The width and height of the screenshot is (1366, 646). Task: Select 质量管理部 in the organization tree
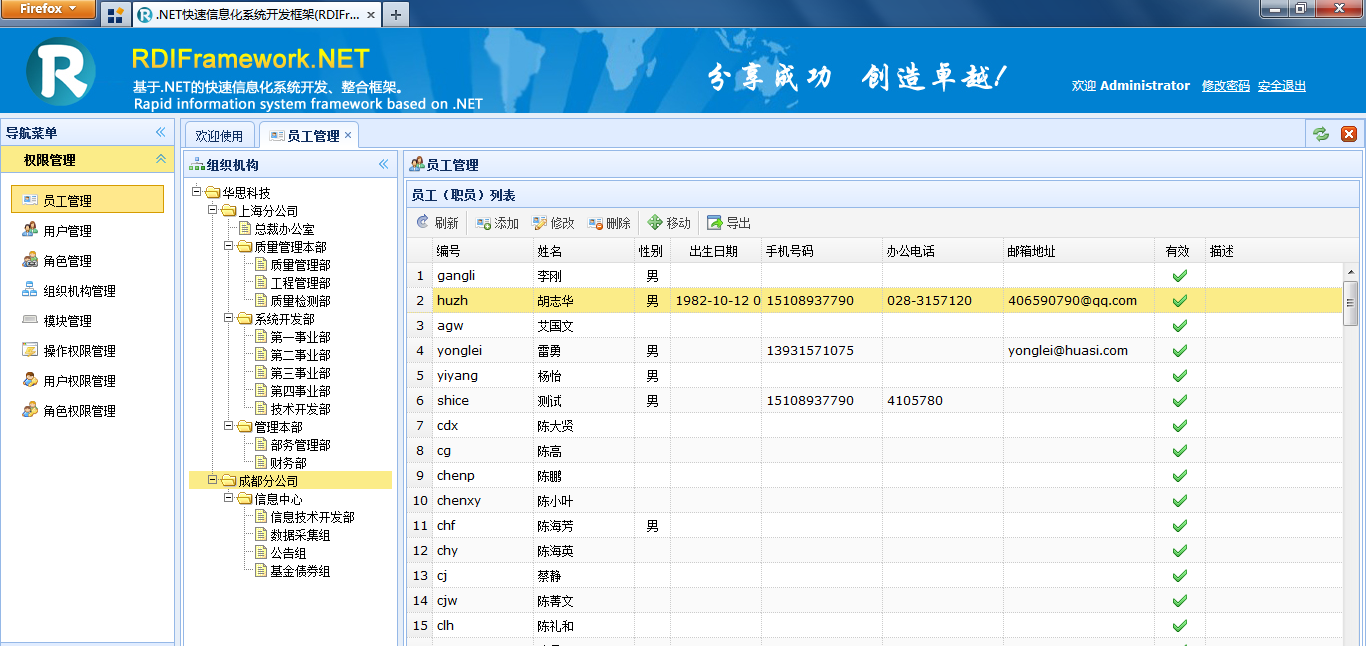pos(300,265)
